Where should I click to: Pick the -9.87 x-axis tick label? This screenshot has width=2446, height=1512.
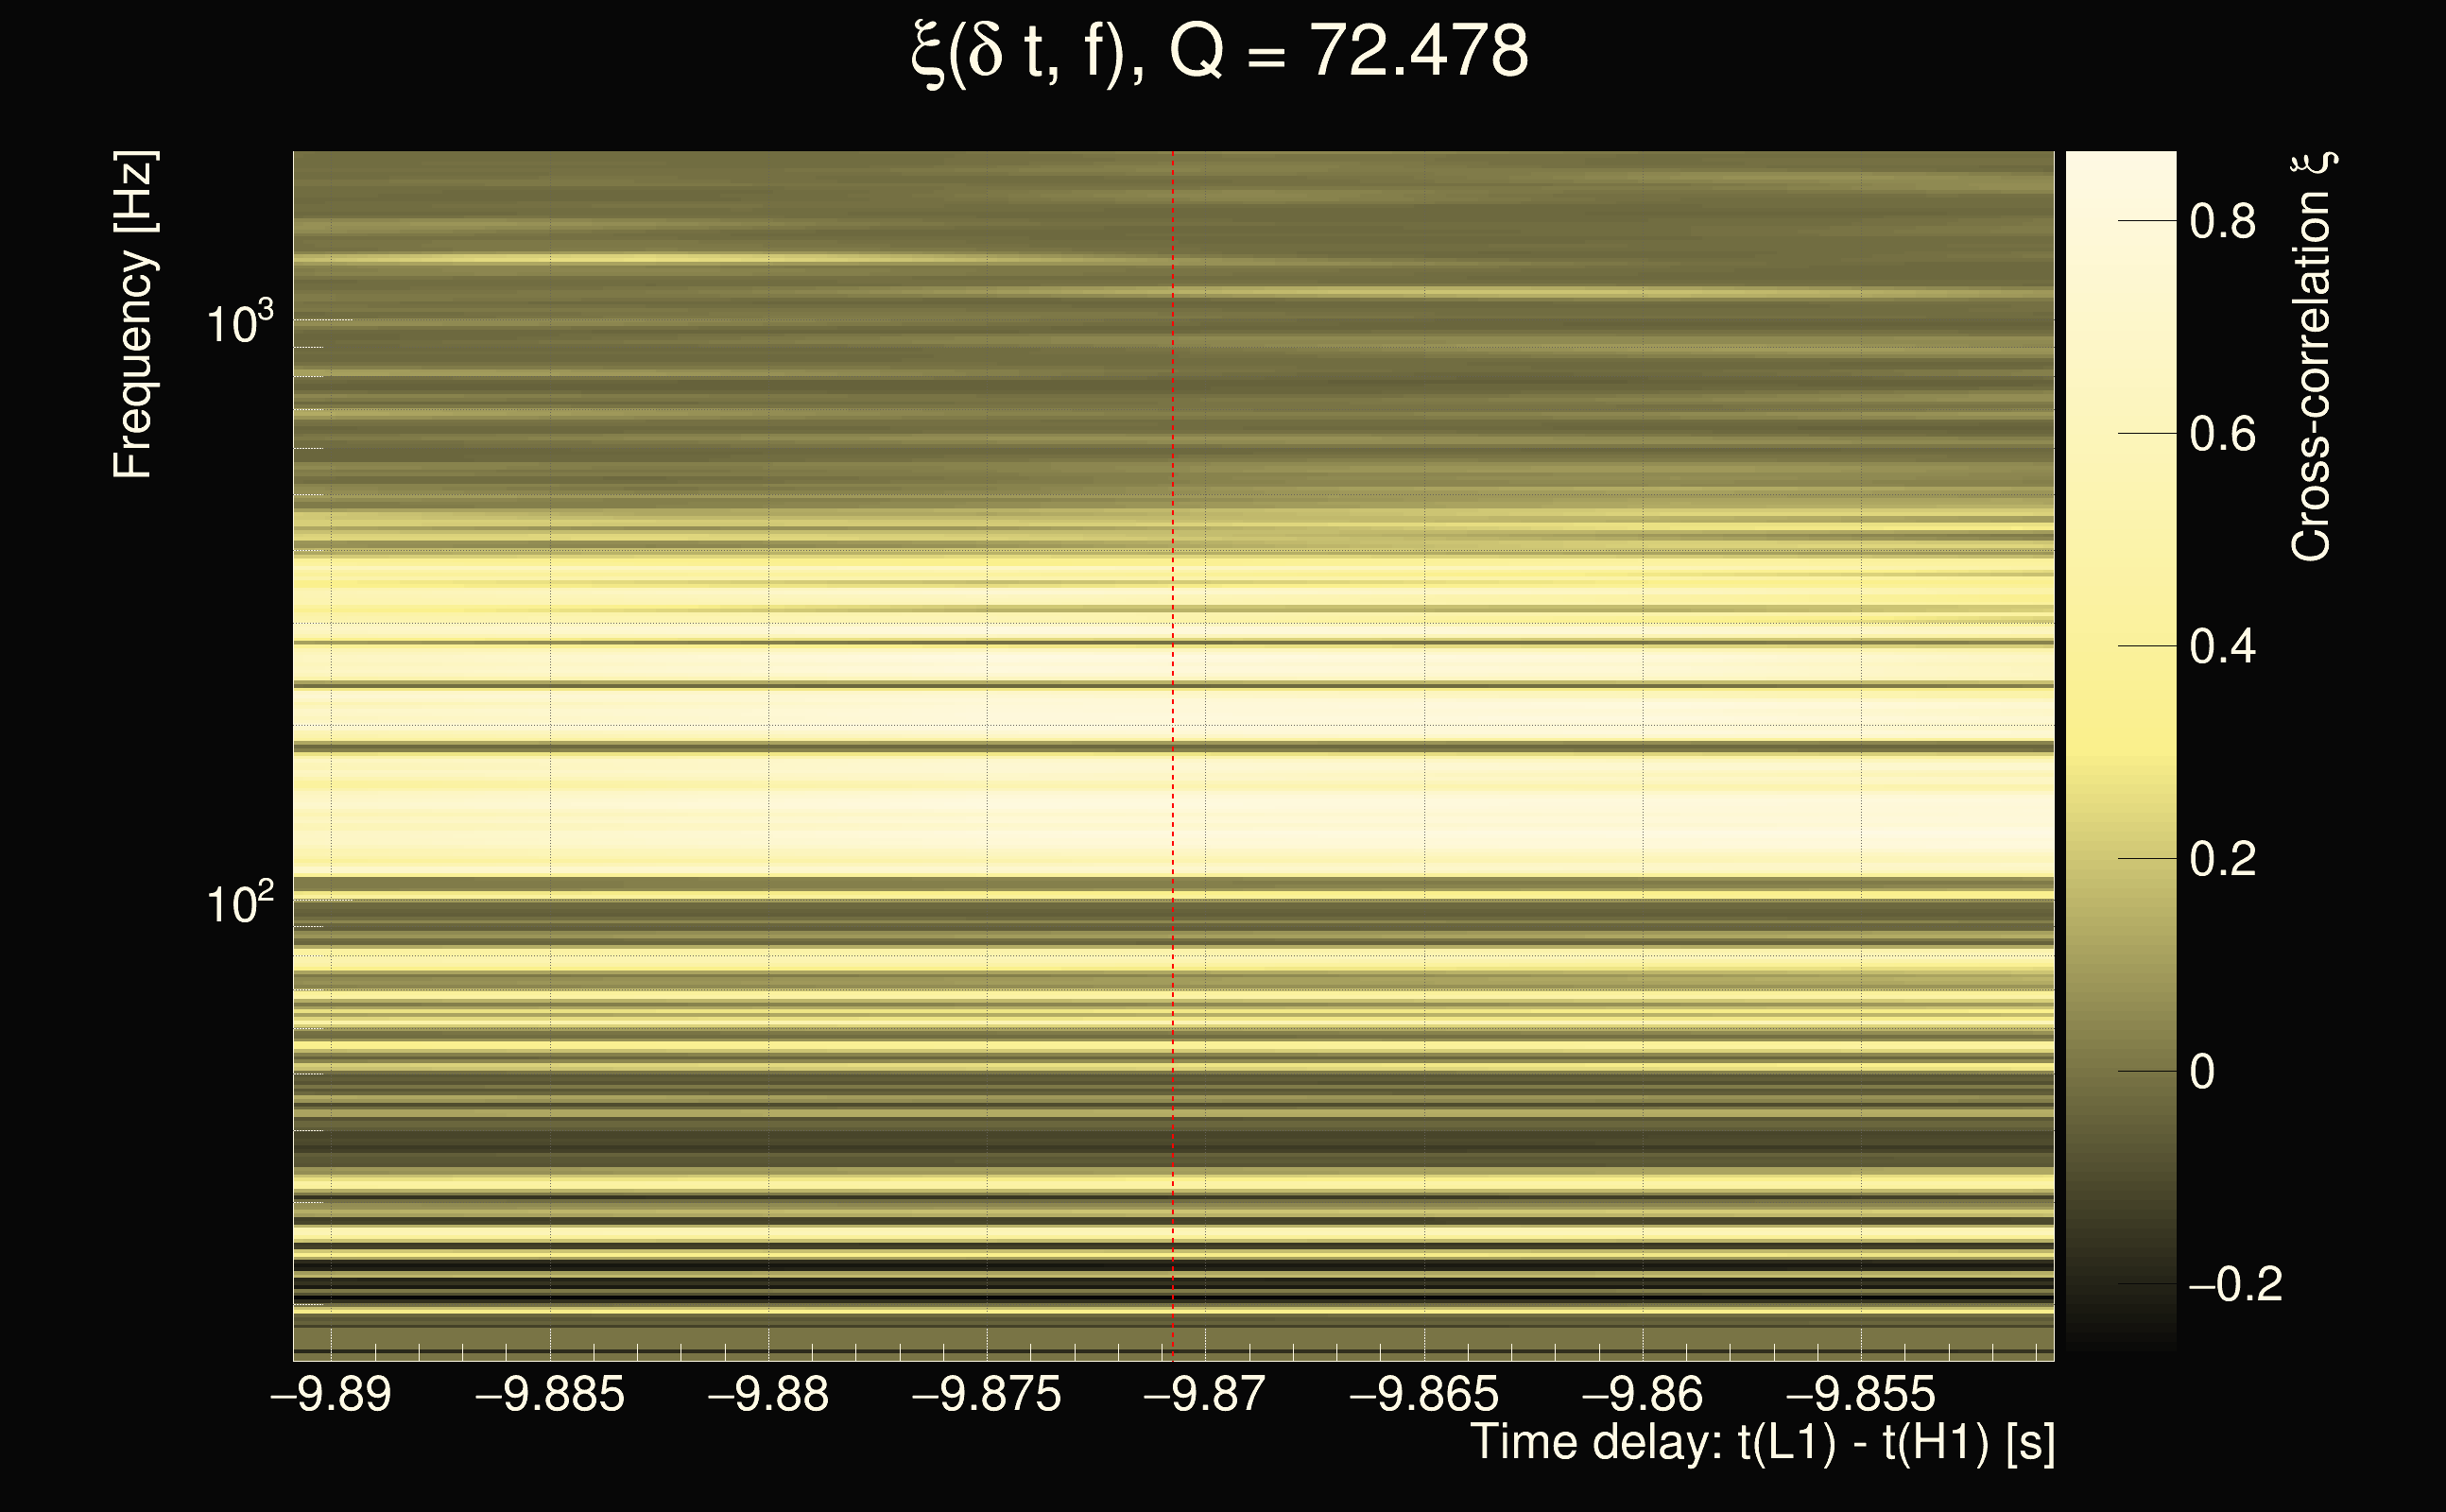1205,1394
